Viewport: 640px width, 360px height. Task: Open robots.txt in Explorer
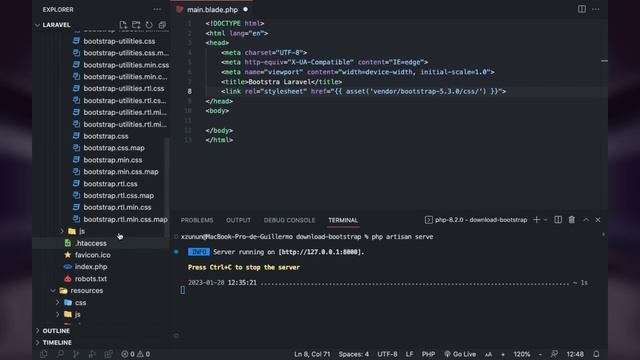[x=91, y=278]
